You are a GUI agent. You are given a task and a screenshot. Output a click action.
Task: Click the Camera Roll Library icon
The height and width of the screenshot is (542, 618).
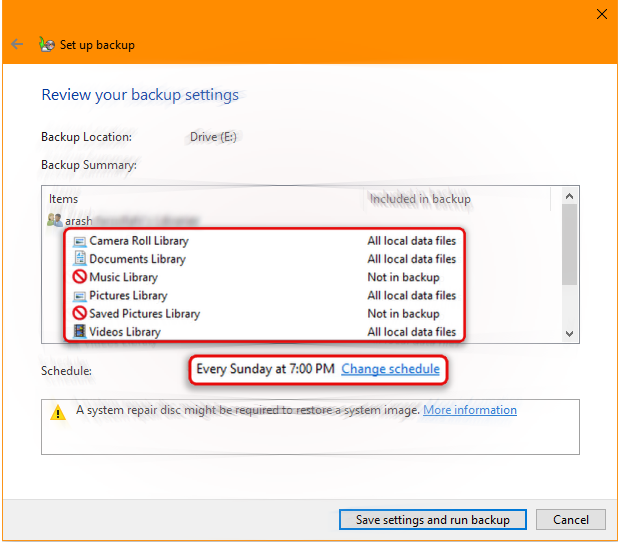point(80,241)
